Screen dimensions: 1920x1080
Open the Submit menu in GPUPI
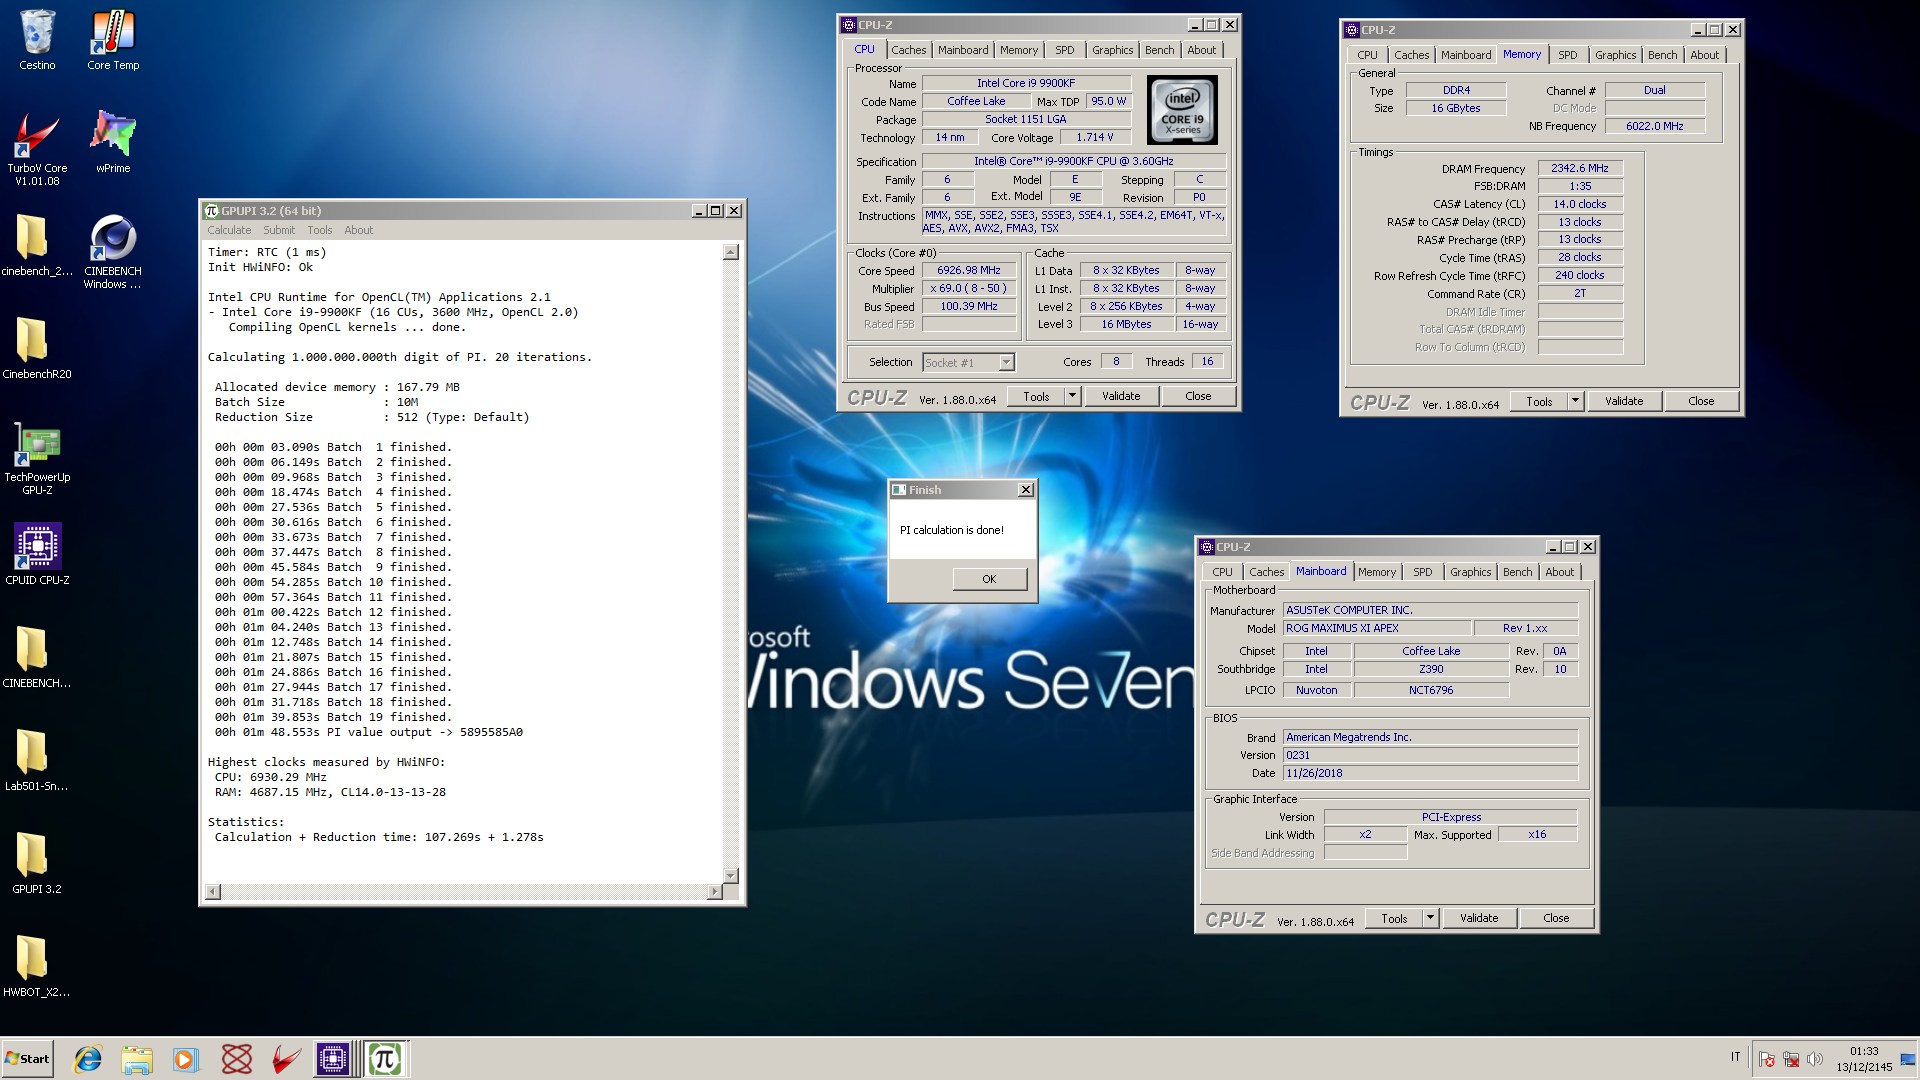point(279,230)
